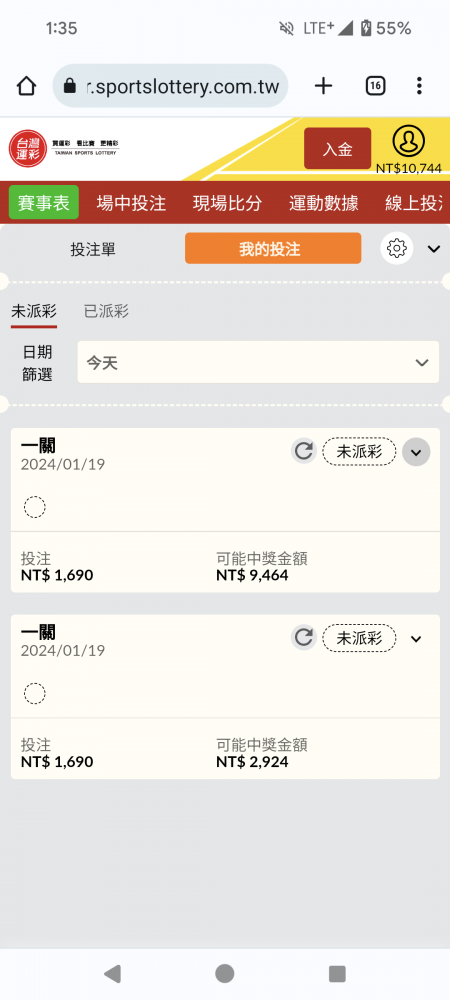Refresh the first 一關 bet with NT$ 9,464
The height and width of the screenshot is (1000, 450).
304,452
